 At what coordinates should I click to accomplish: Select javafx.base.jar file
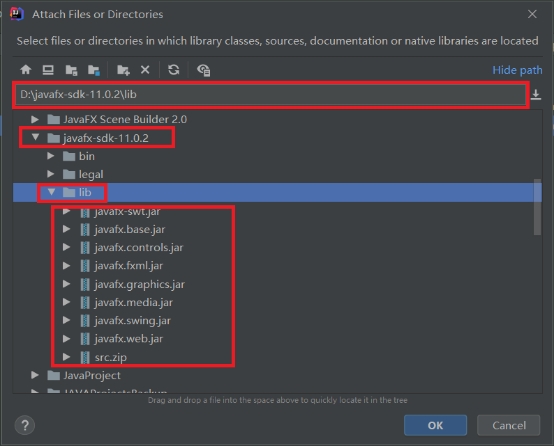coord(130,230)
